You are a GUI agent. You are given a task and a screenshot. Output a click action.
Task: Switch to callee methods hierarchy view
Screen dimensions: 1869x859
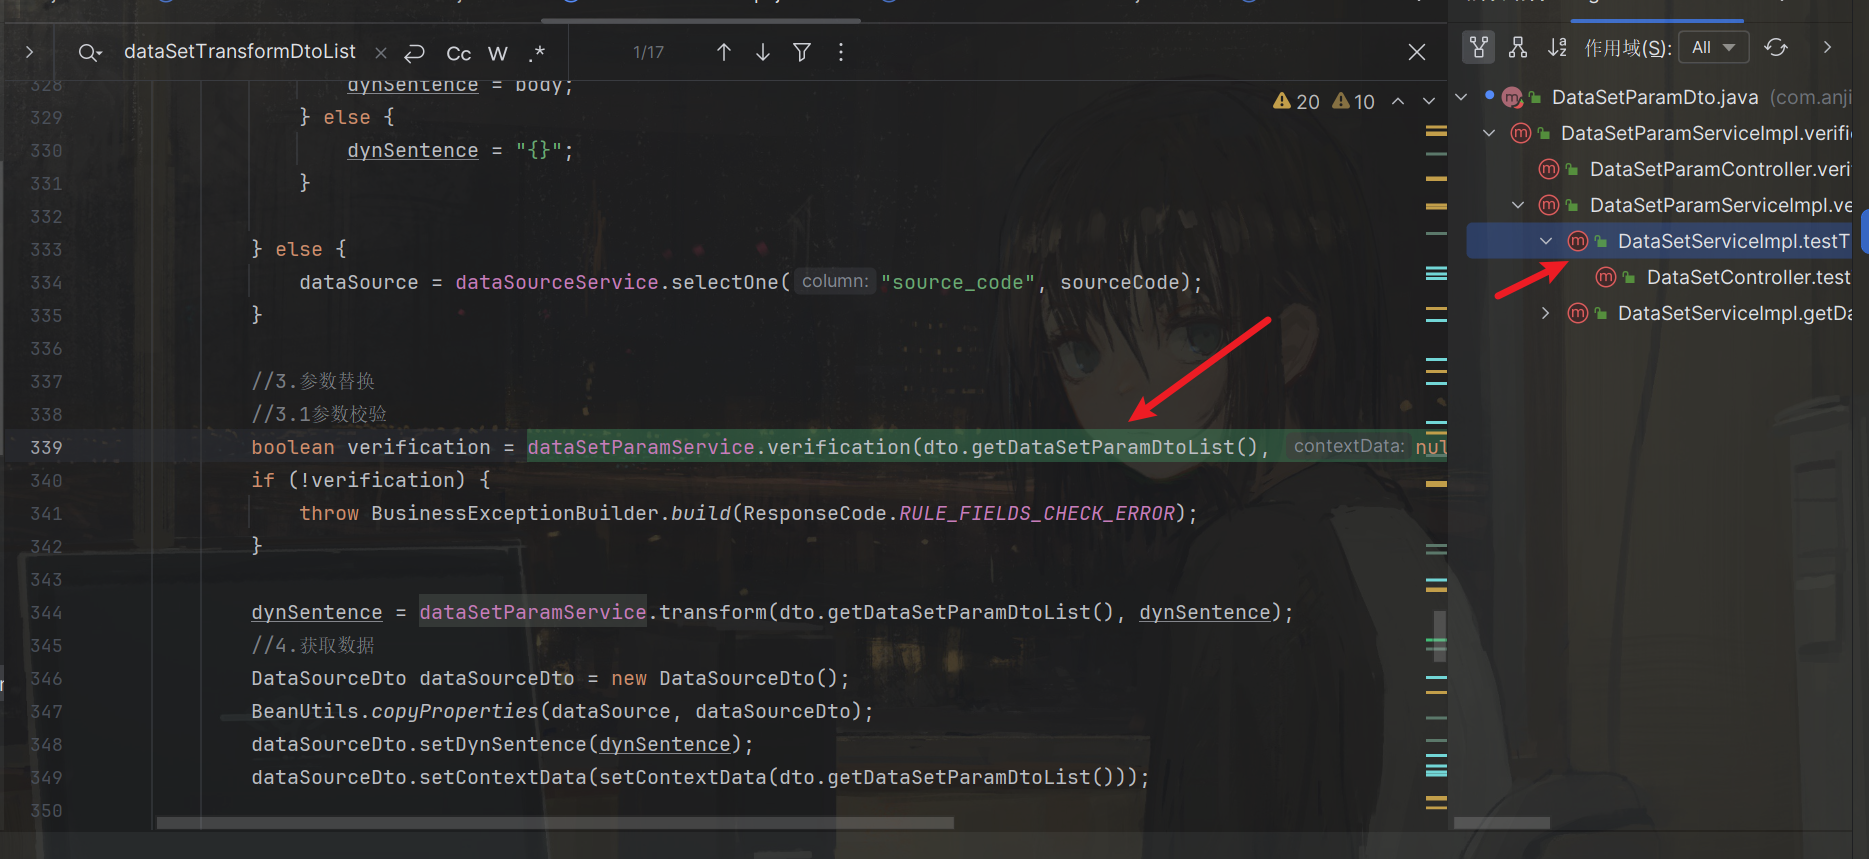coord(1518,47)
